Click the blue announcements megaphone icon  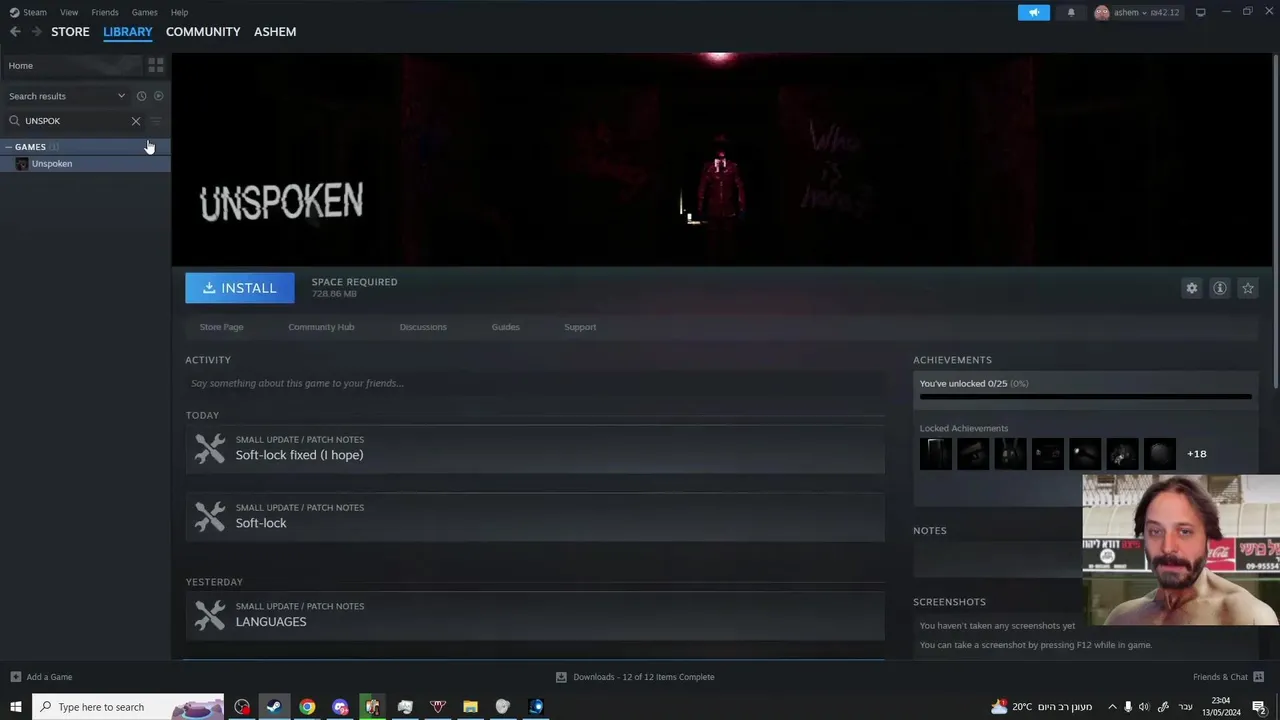[1034, 12]
